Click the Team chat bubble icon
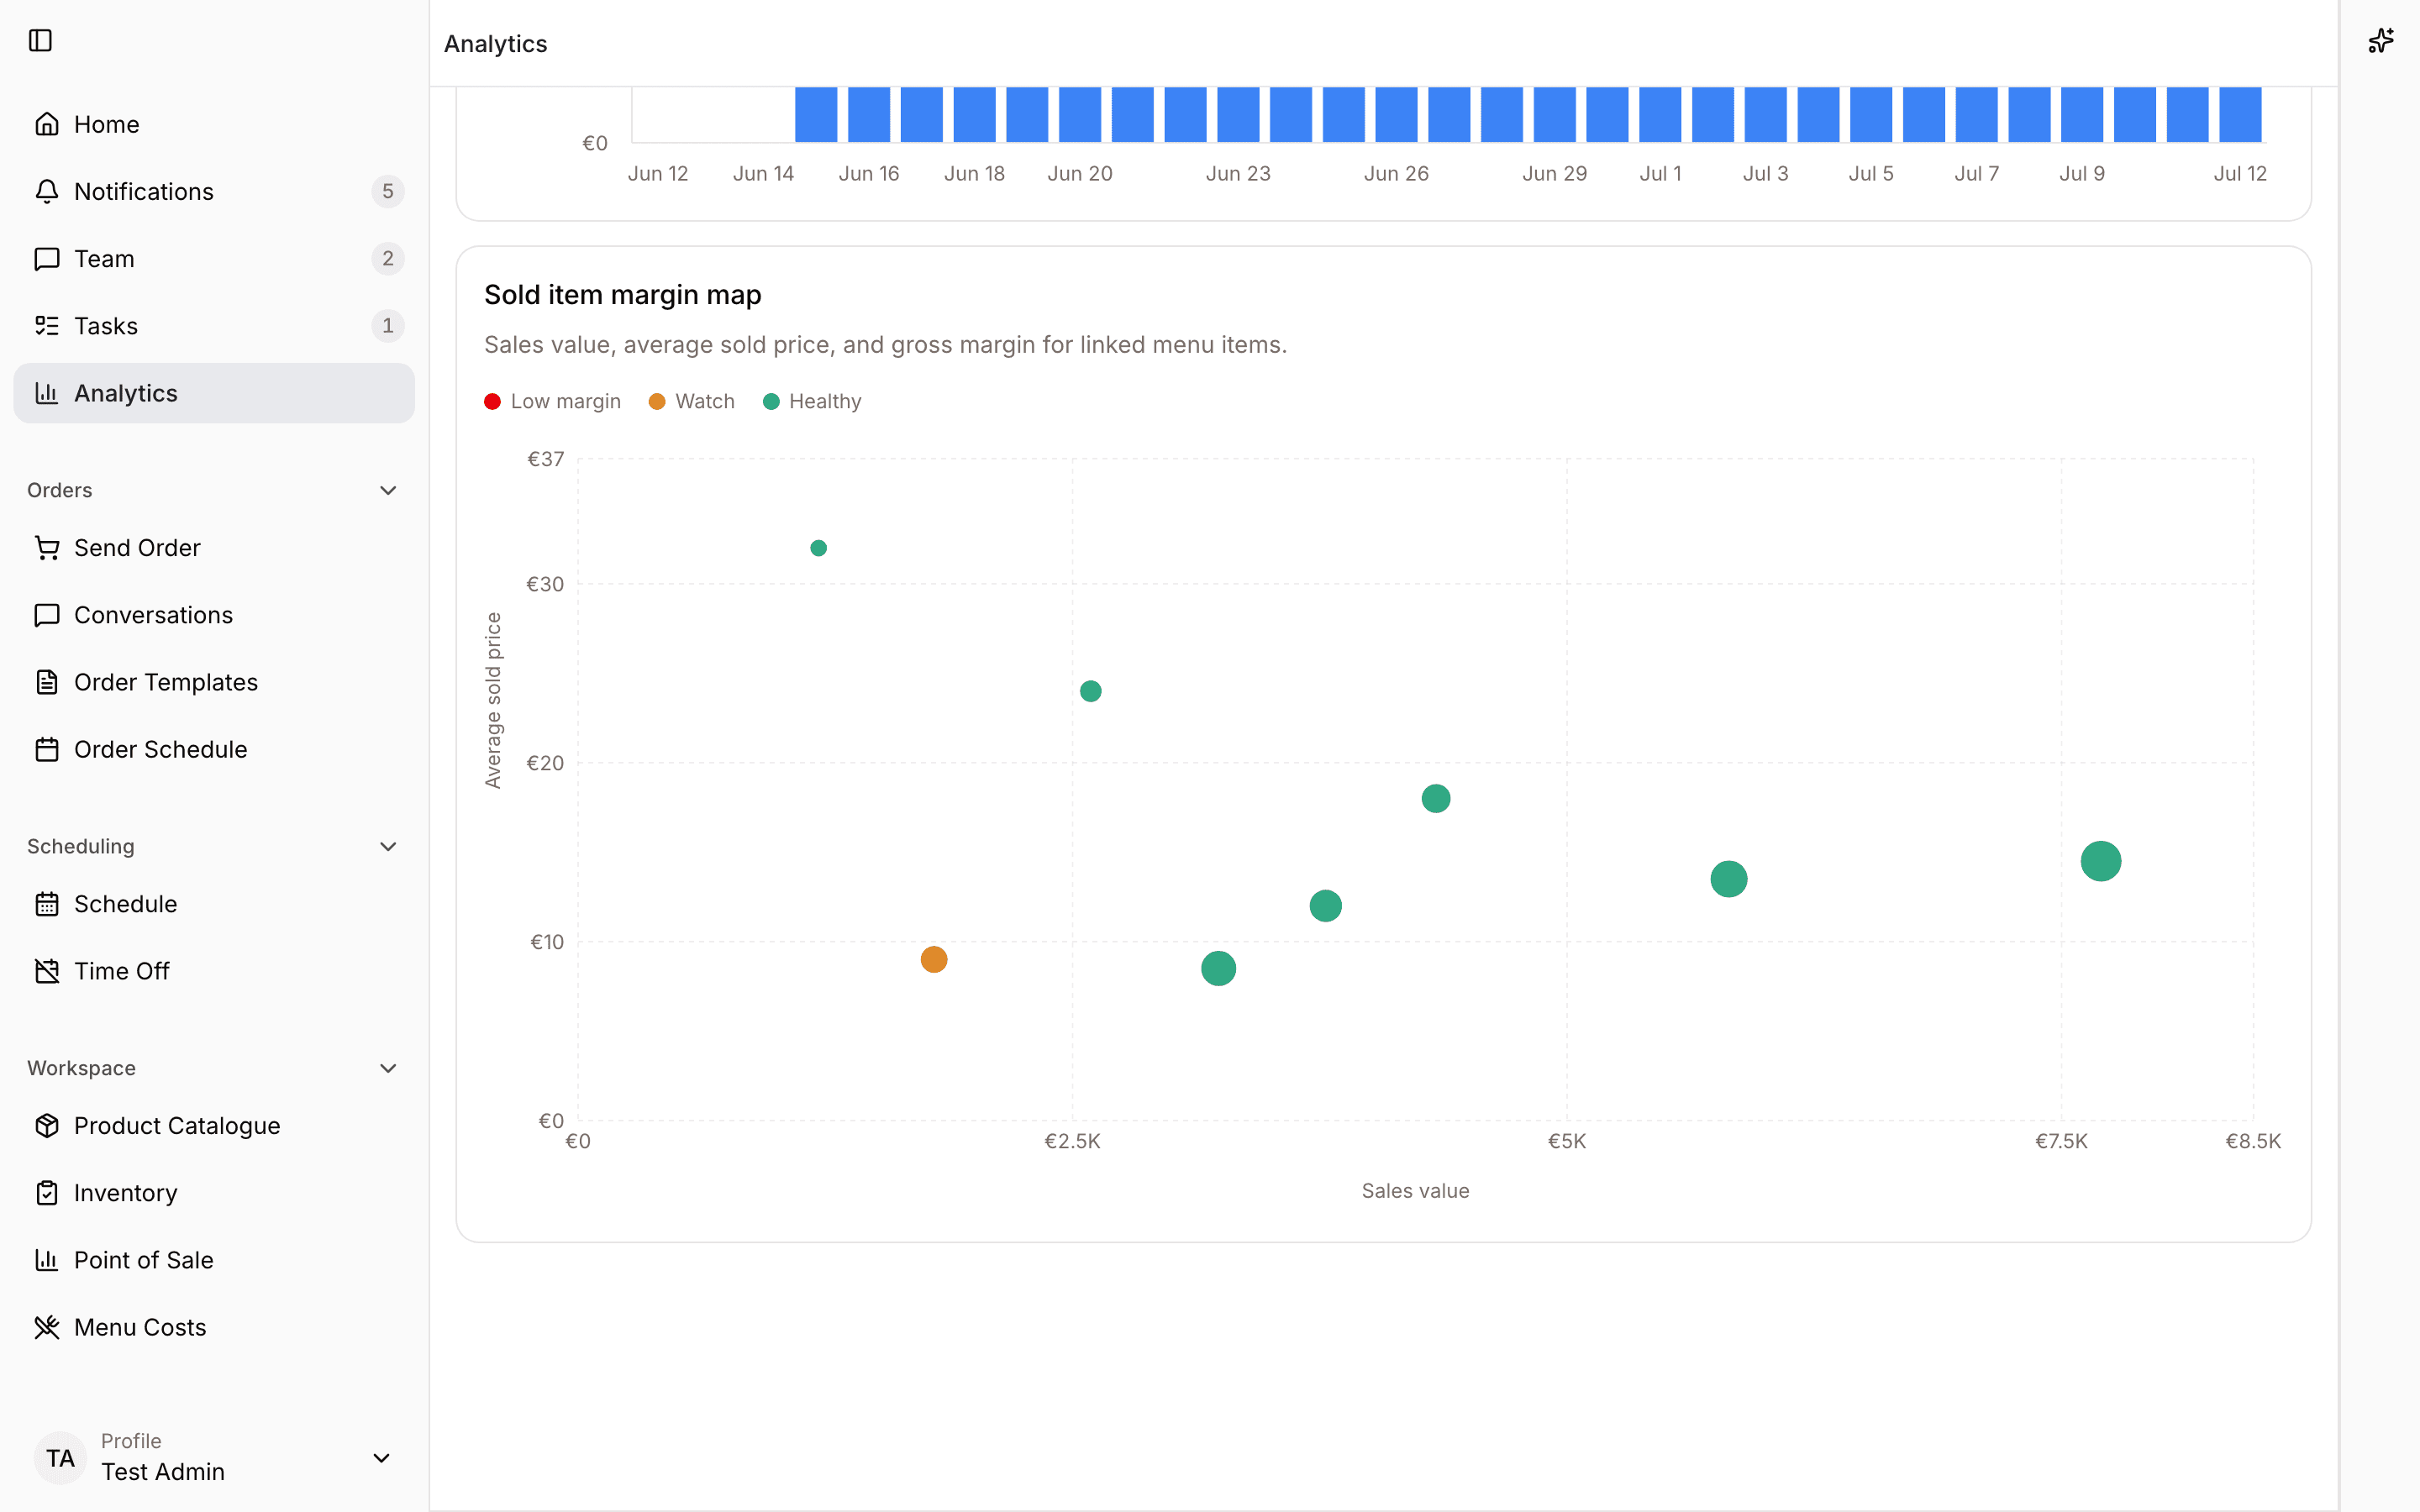The width and height of the screenshot is (2420, 1512). tap(47, 258)
